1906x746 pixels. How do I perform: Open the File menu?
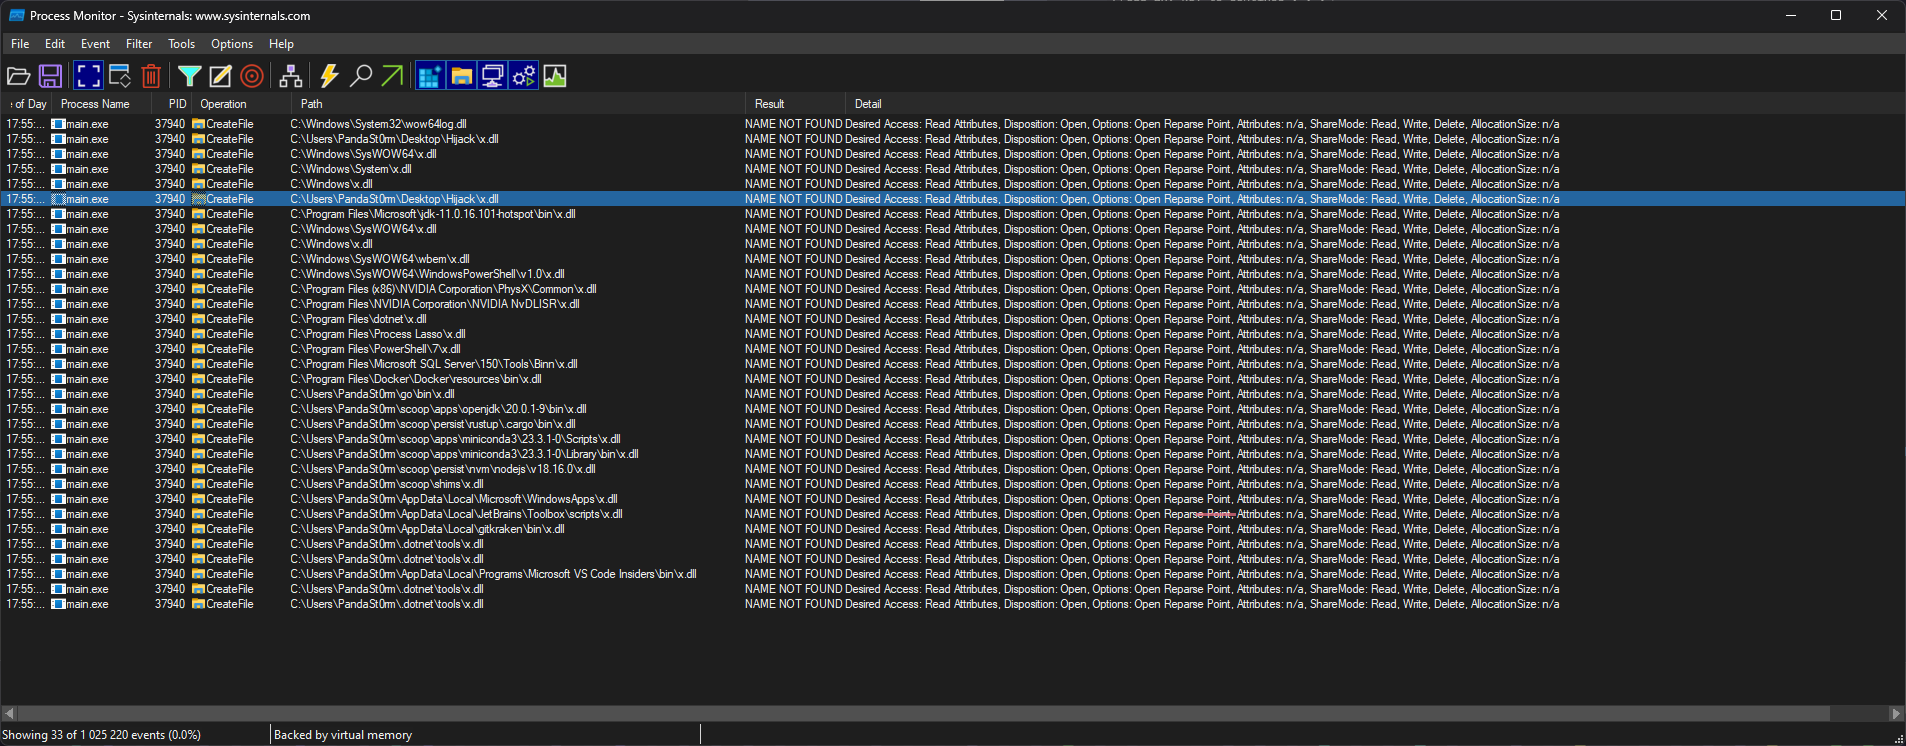coord(20,44)
